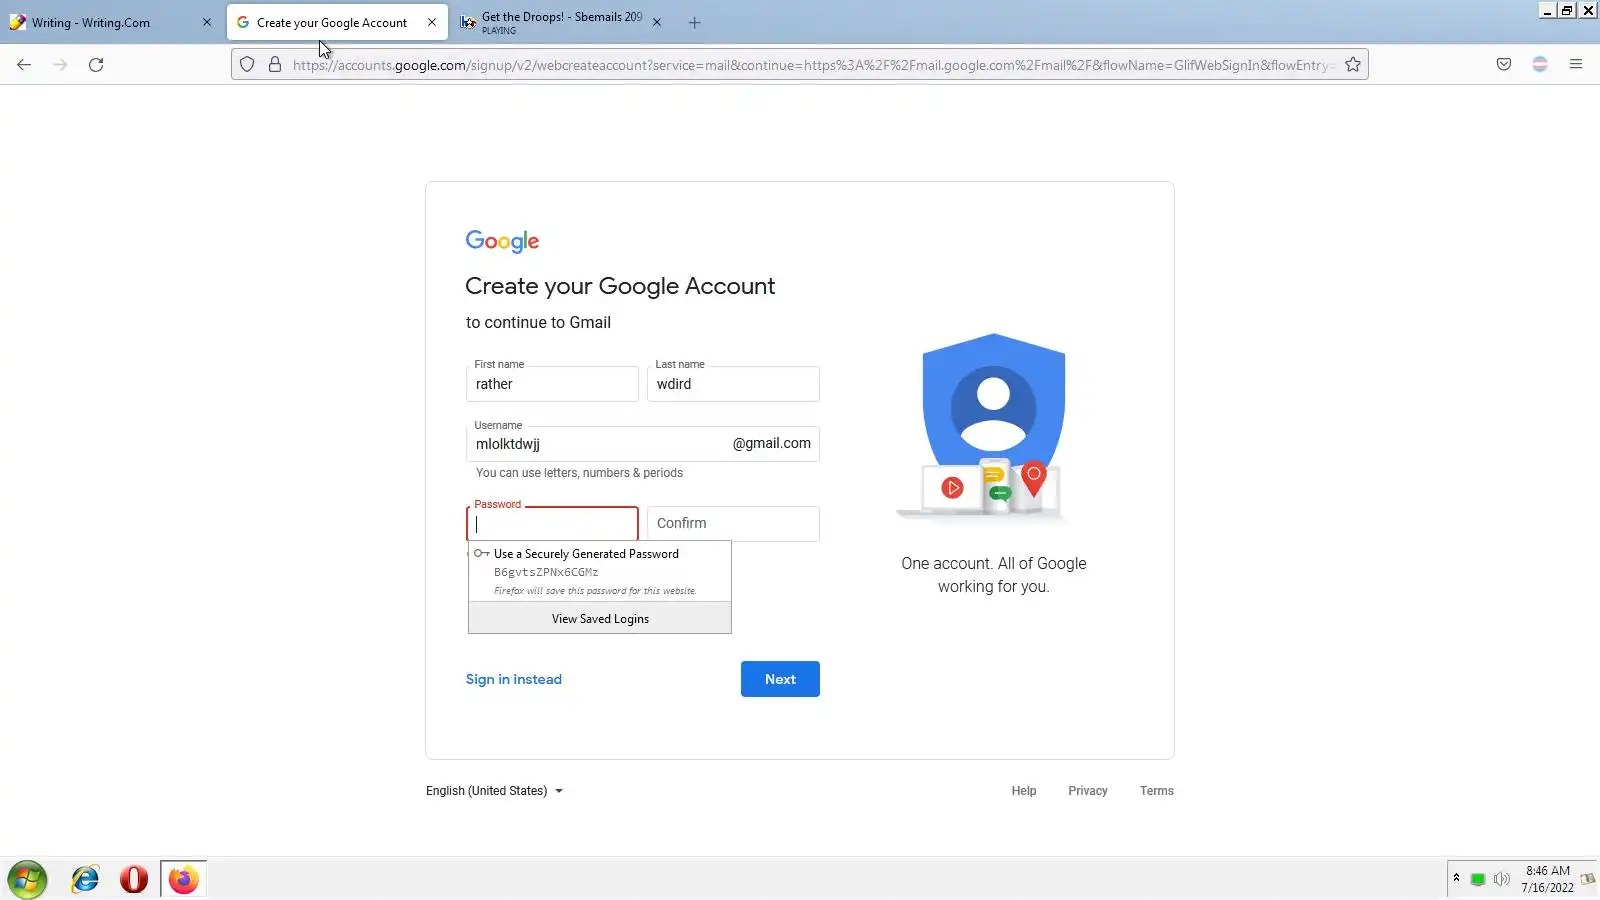Image resolution: width=1600 pixels, height=900 pixels.
Task: Click the green network tray icon
Action: (1478, 880)
